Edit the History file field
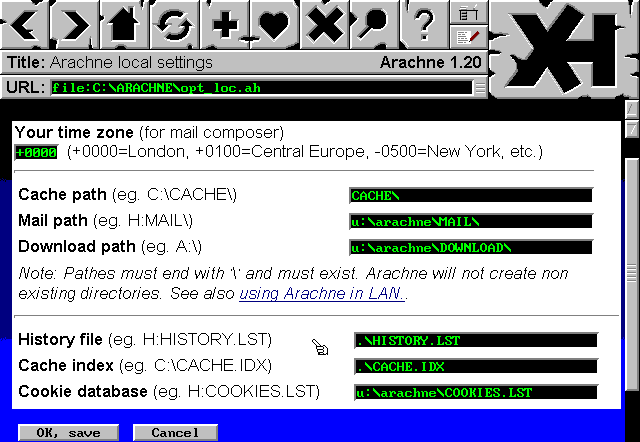 click(x=476, y=340)
